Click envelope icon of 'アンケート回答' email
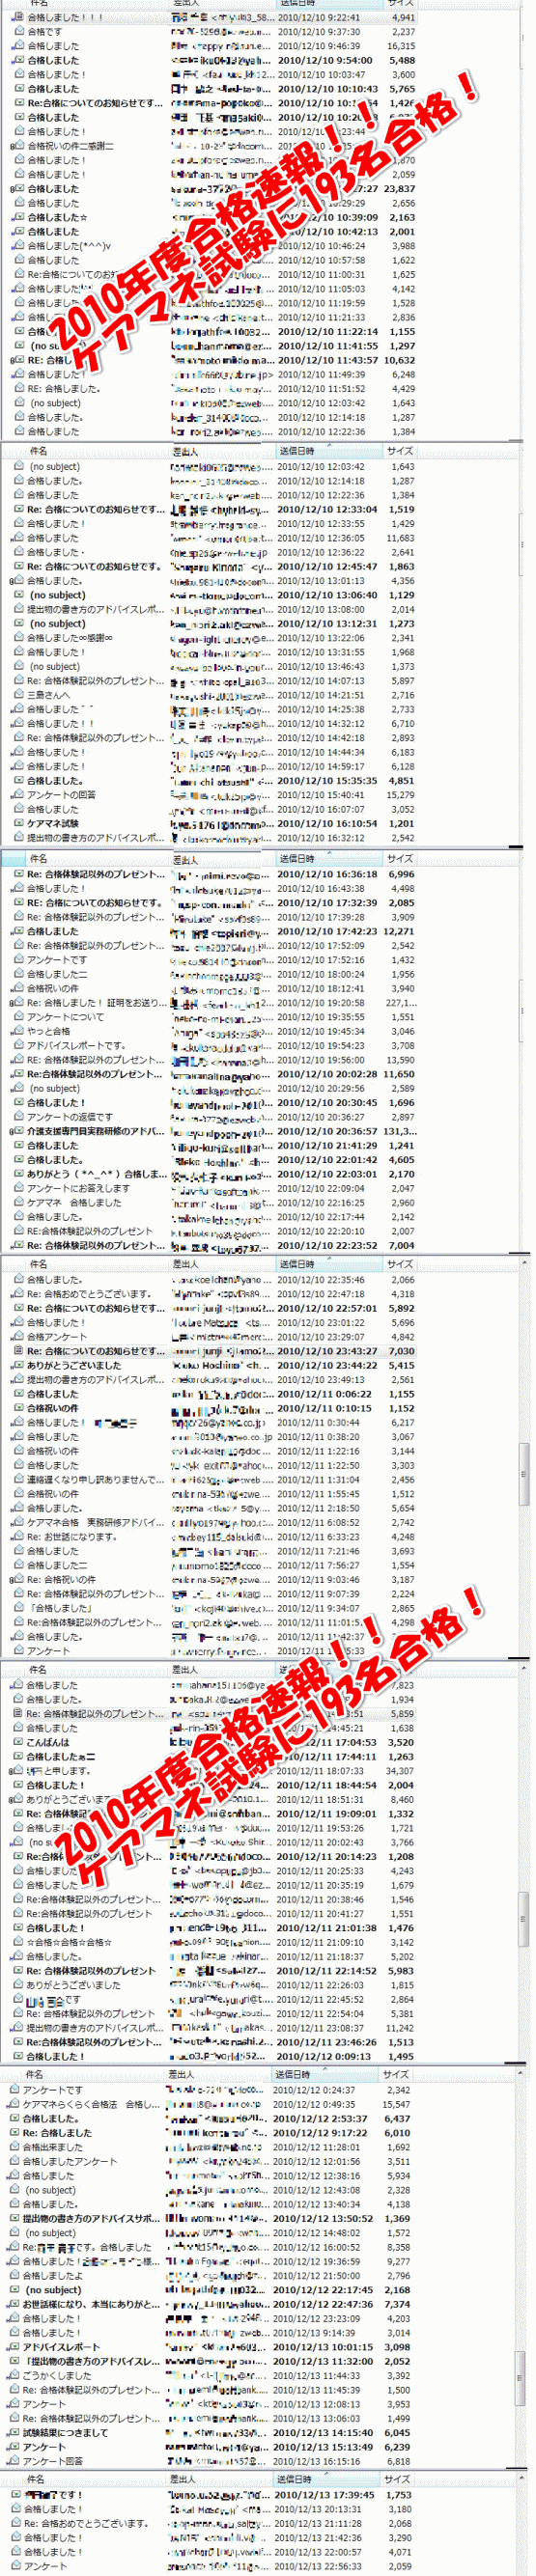 (14, 2461)
